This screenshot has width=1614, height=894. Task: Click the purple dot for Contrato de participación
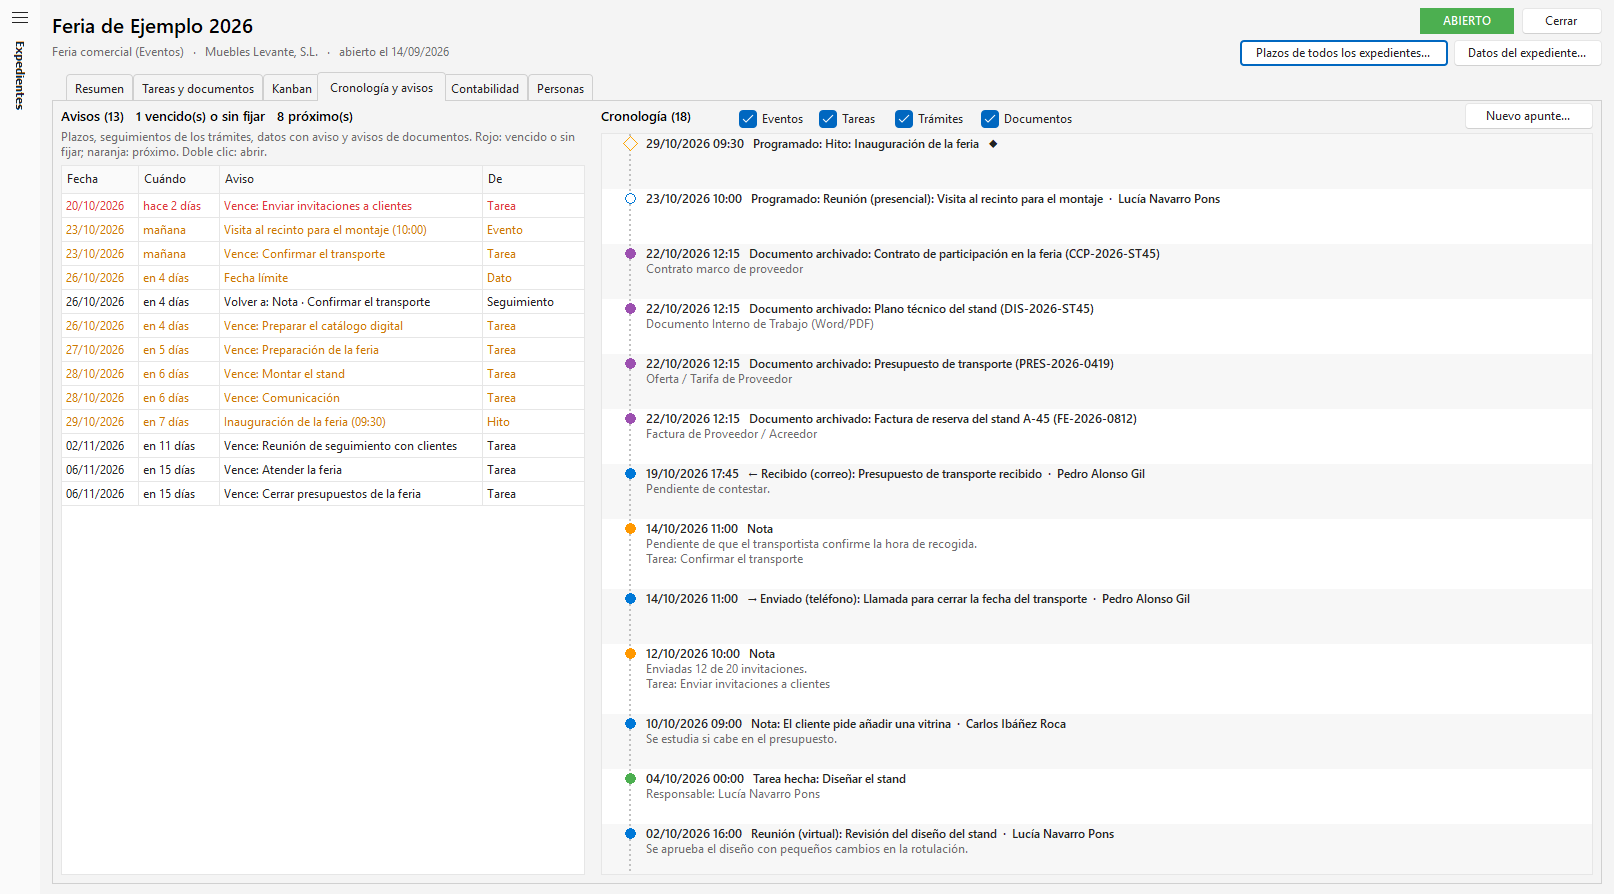[x=630, y=254]
